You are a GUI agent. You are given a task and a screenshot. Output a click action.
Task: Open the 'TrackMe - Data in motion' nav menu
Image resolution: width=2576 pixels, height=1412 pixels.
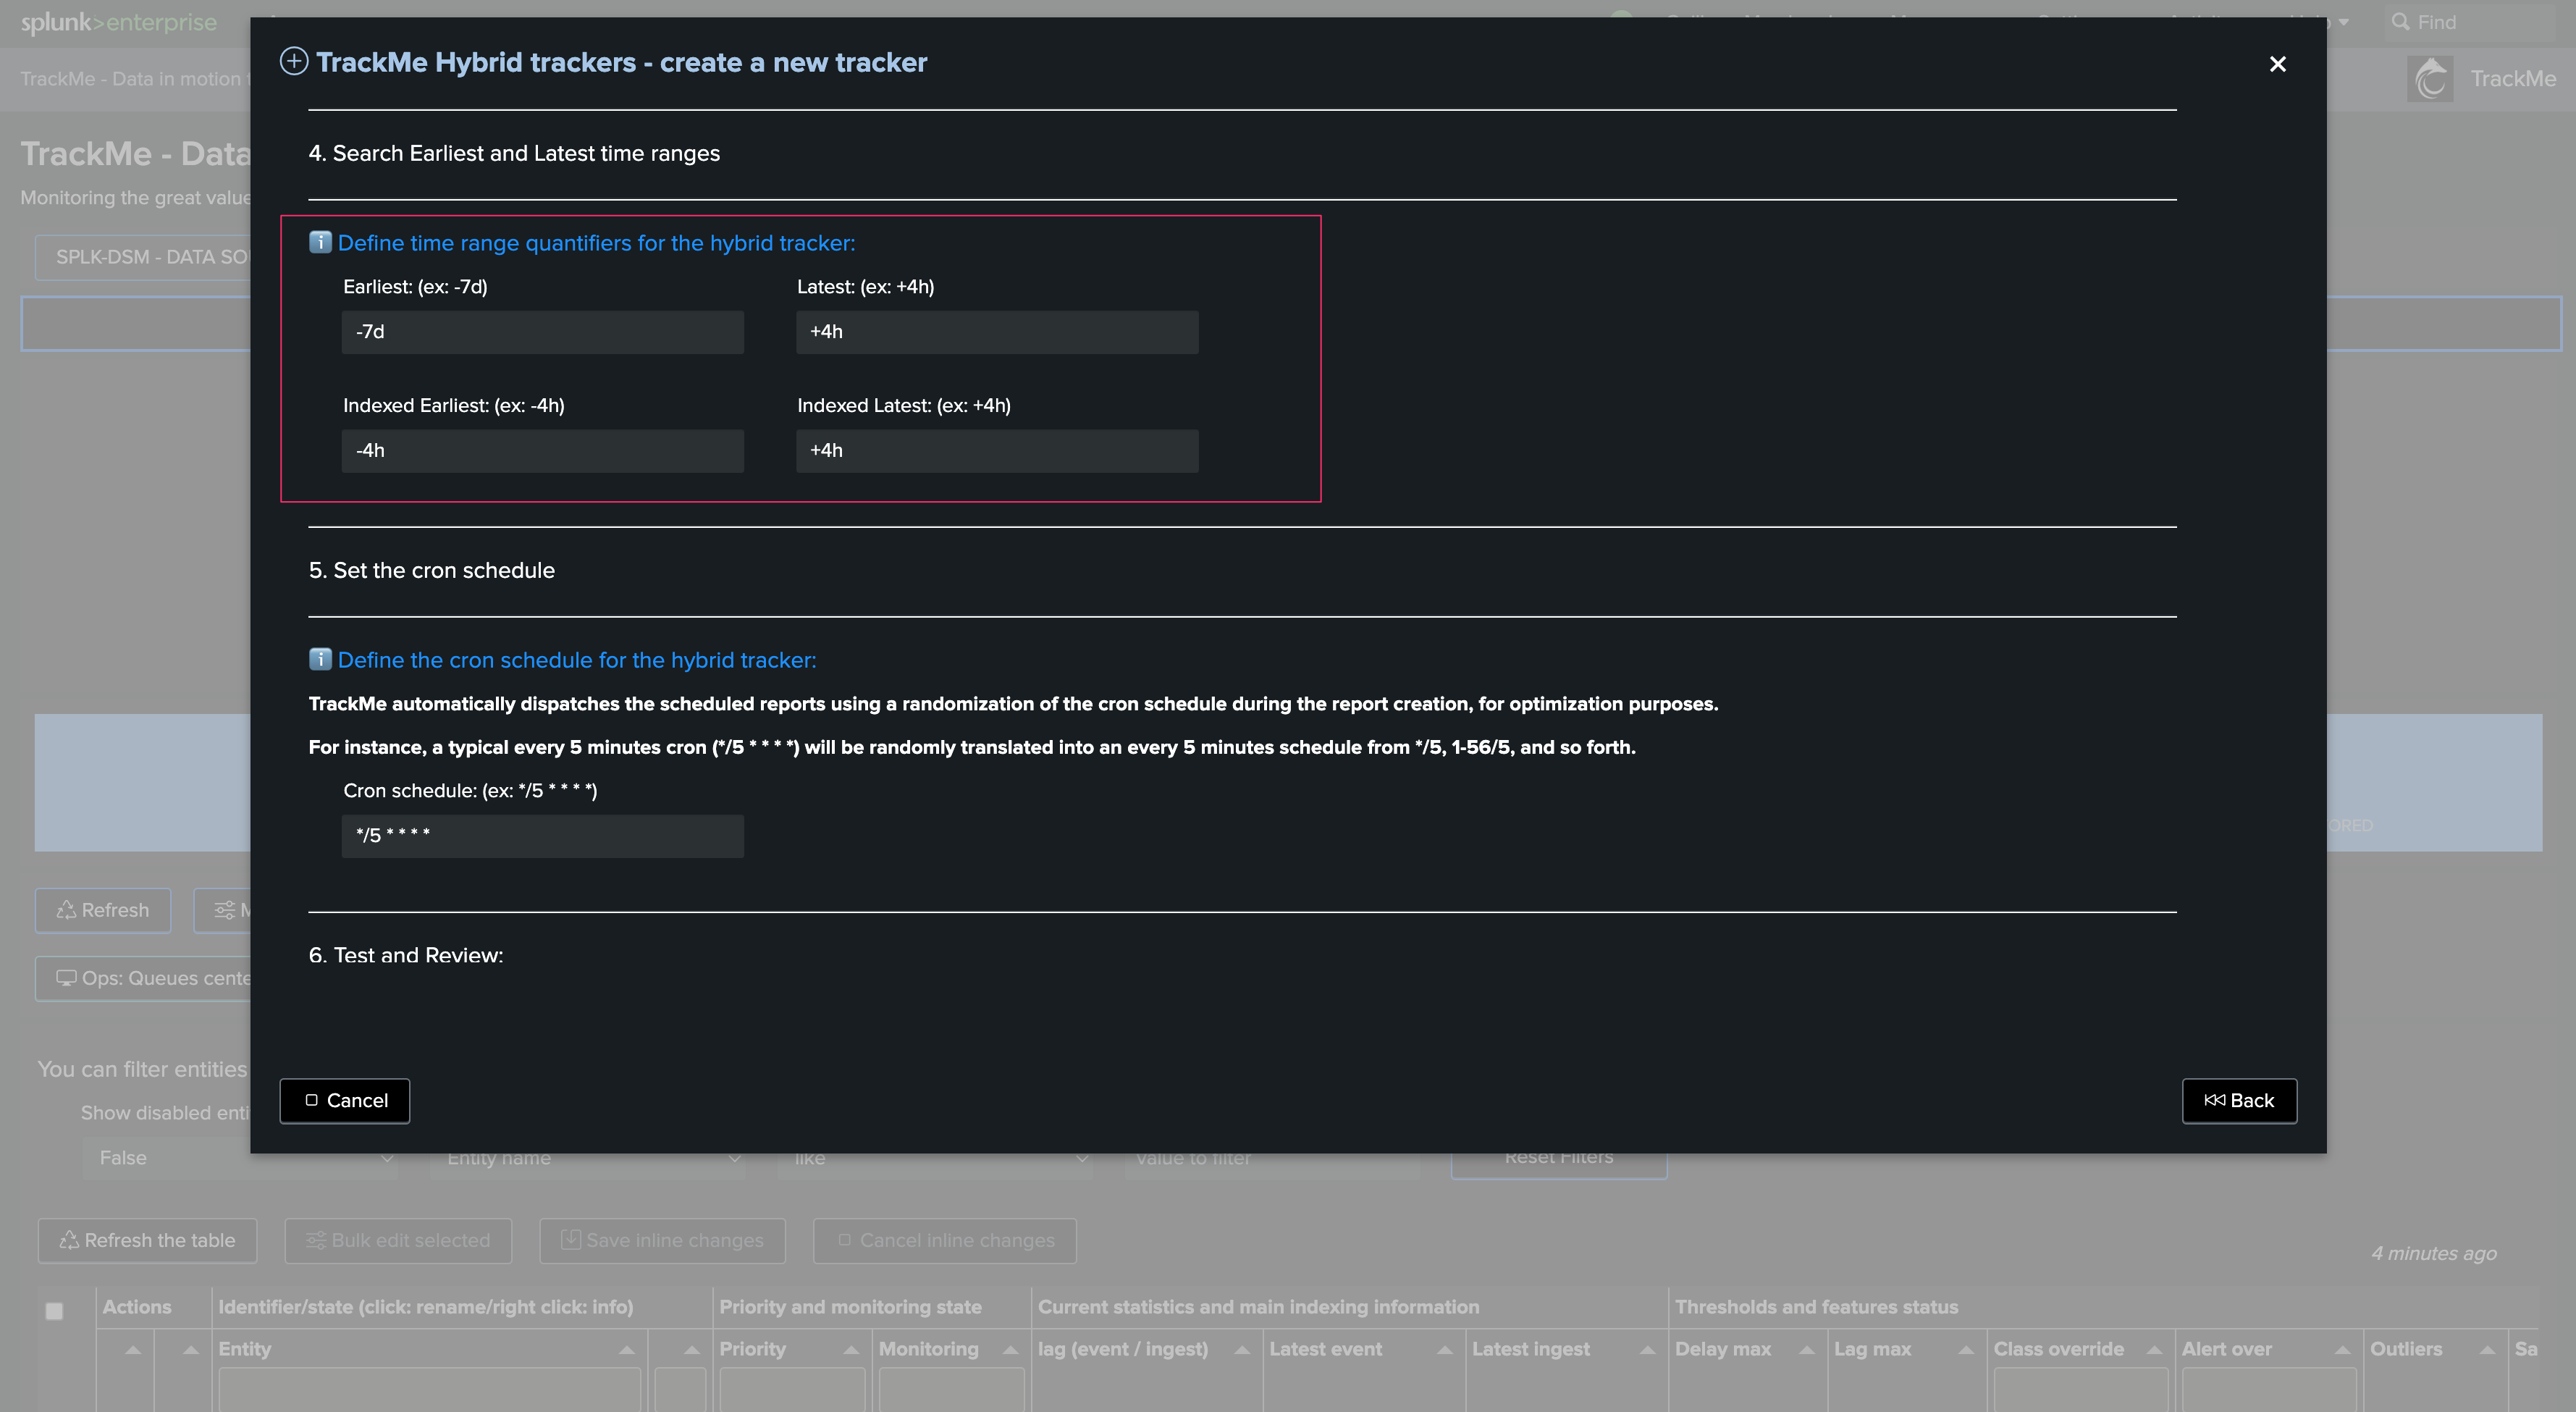(x=135, y=79)
